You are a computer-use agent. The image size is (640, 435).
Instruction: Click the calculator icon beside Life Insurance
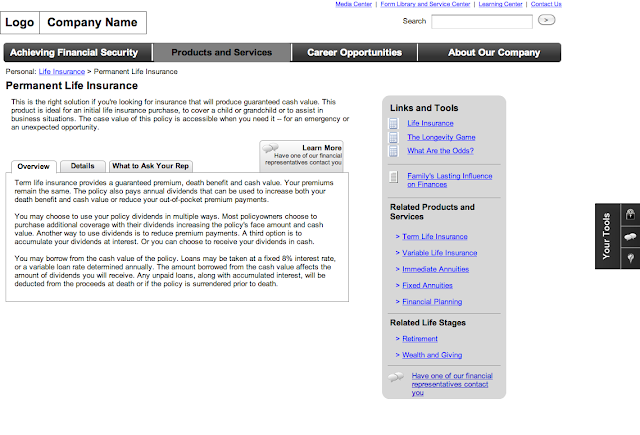click(393, 123)
